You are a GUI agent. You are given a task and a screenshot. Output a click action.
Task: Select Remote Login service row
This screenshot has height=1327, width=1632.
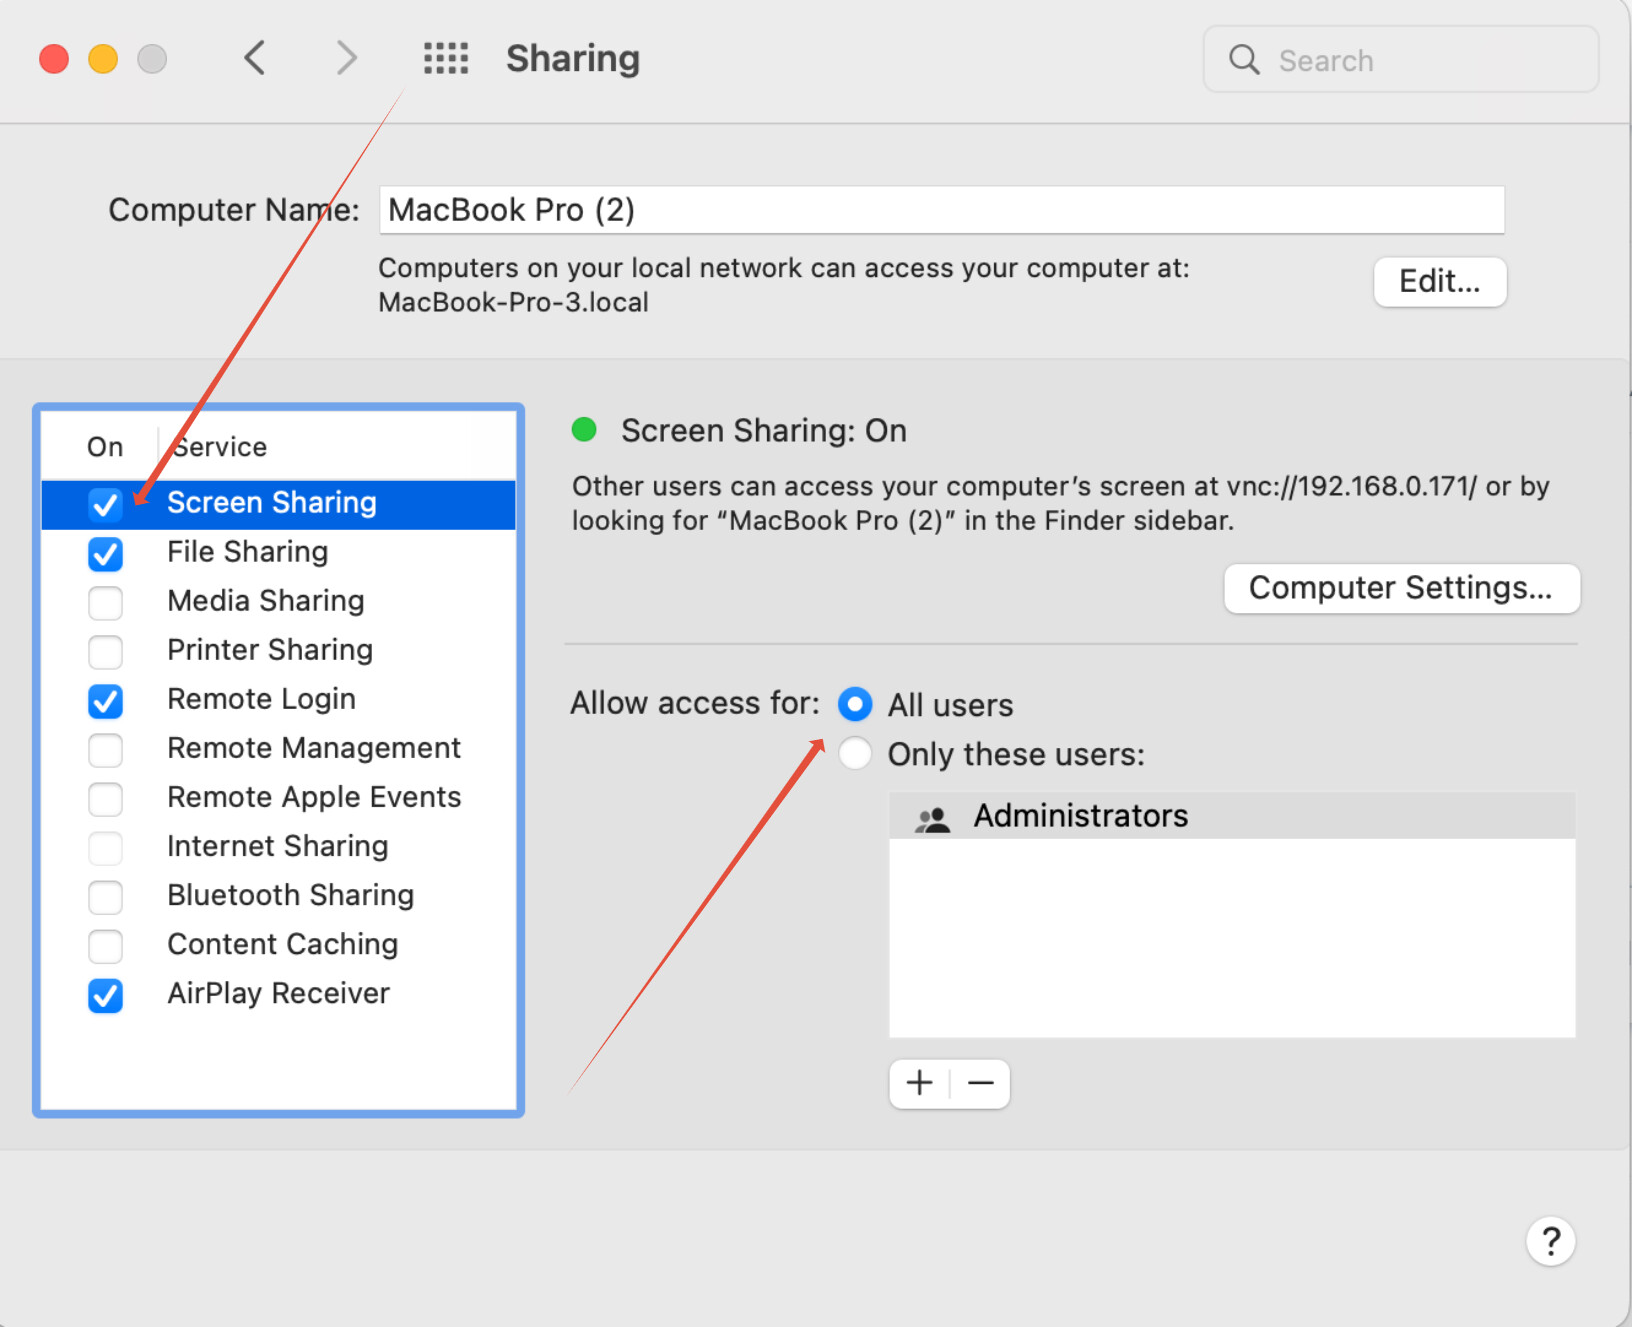261,699
